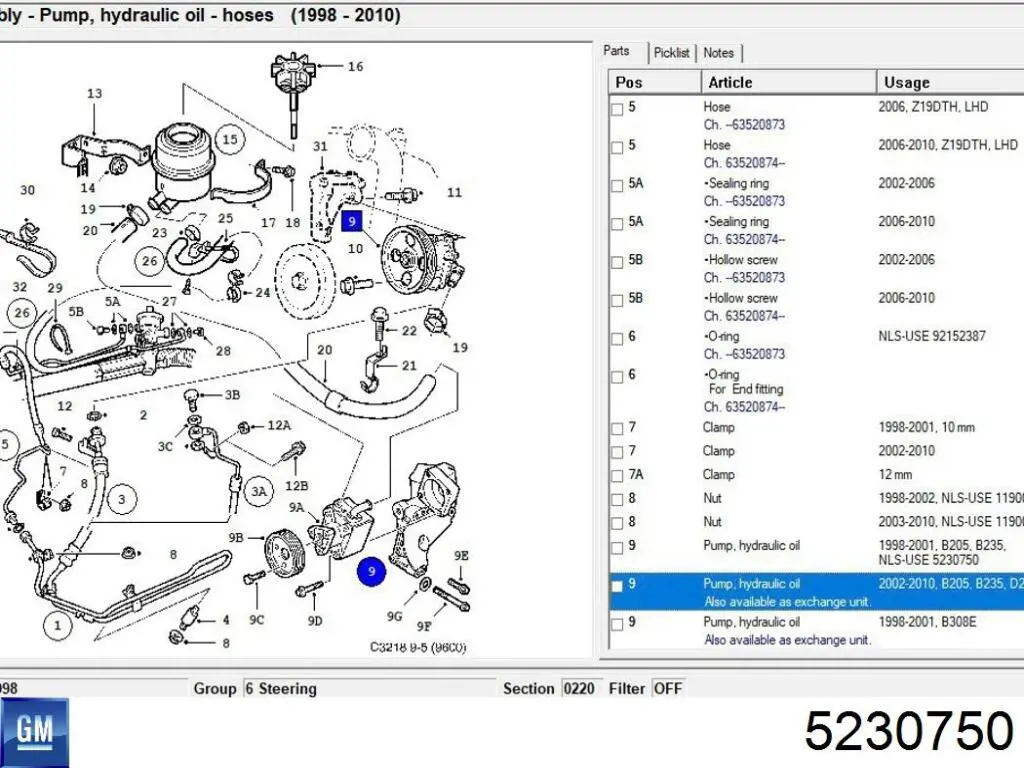The height and width of the screenshot is (768, 1024).
Task: Click callout 3C in the diagram
Action: (x=165, y=447)
